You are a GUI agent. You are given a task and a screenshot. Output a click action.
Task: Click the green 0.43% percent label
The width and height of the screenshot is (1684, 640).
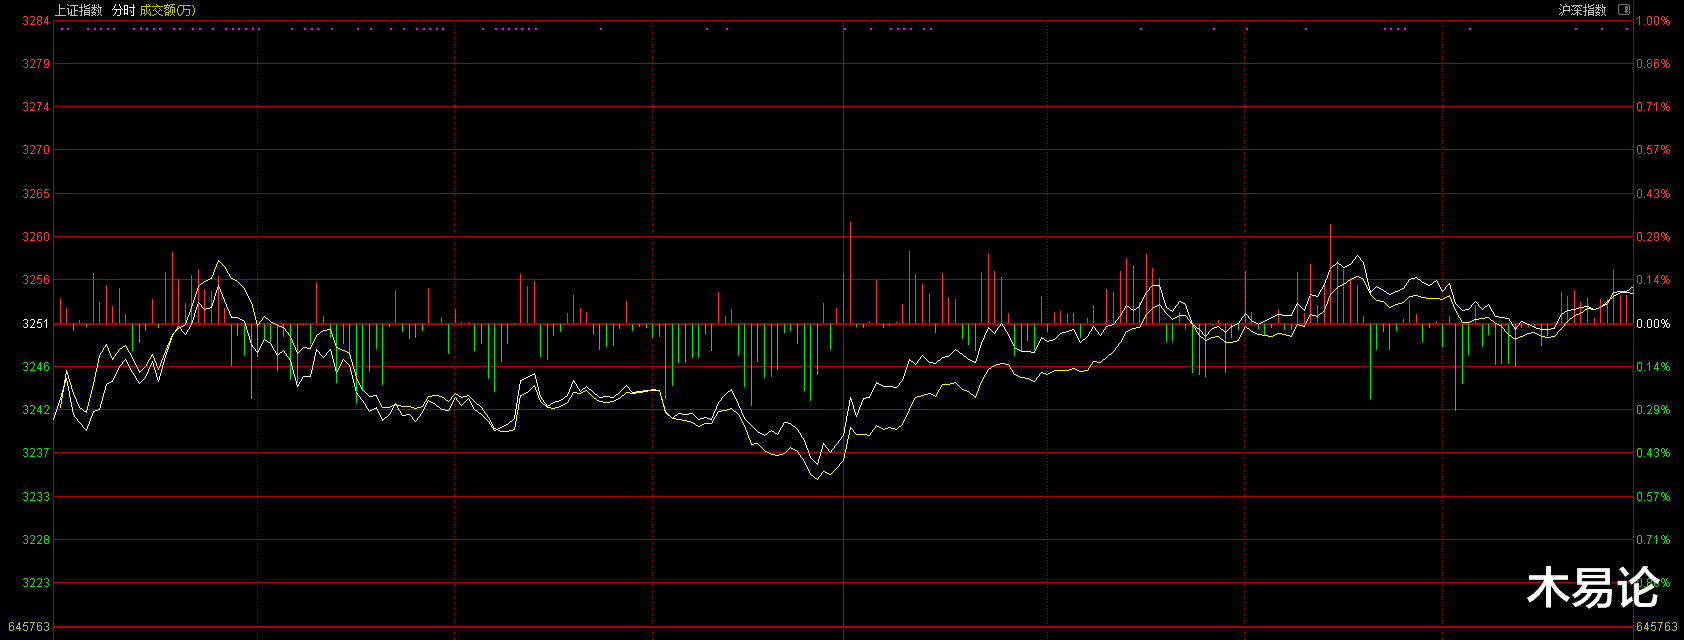(x=1653, y=453)
